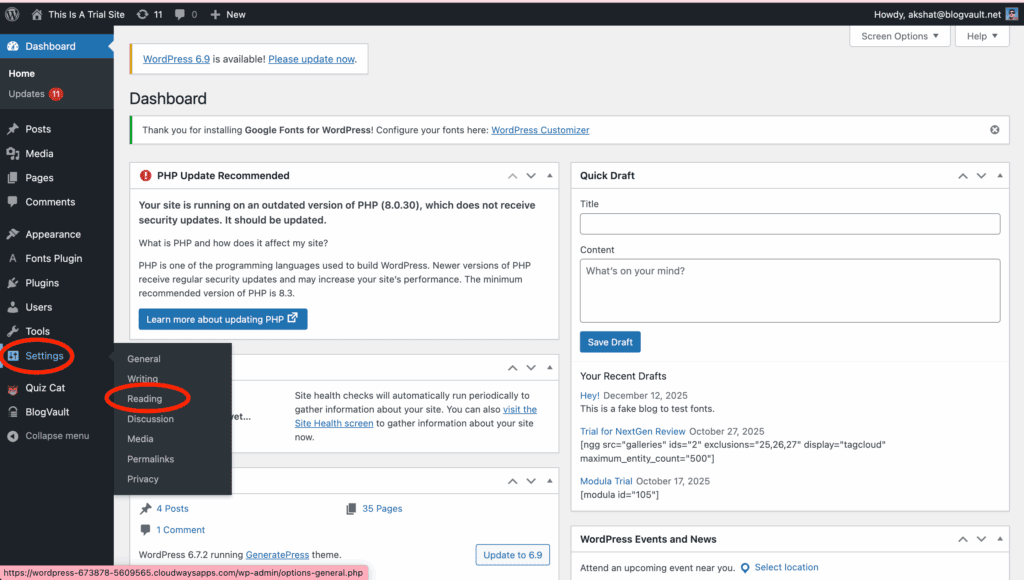Open the Plugins plug icon
Image resolution: width=1024 pixels, height=580 pixels.
click(12, 283)
